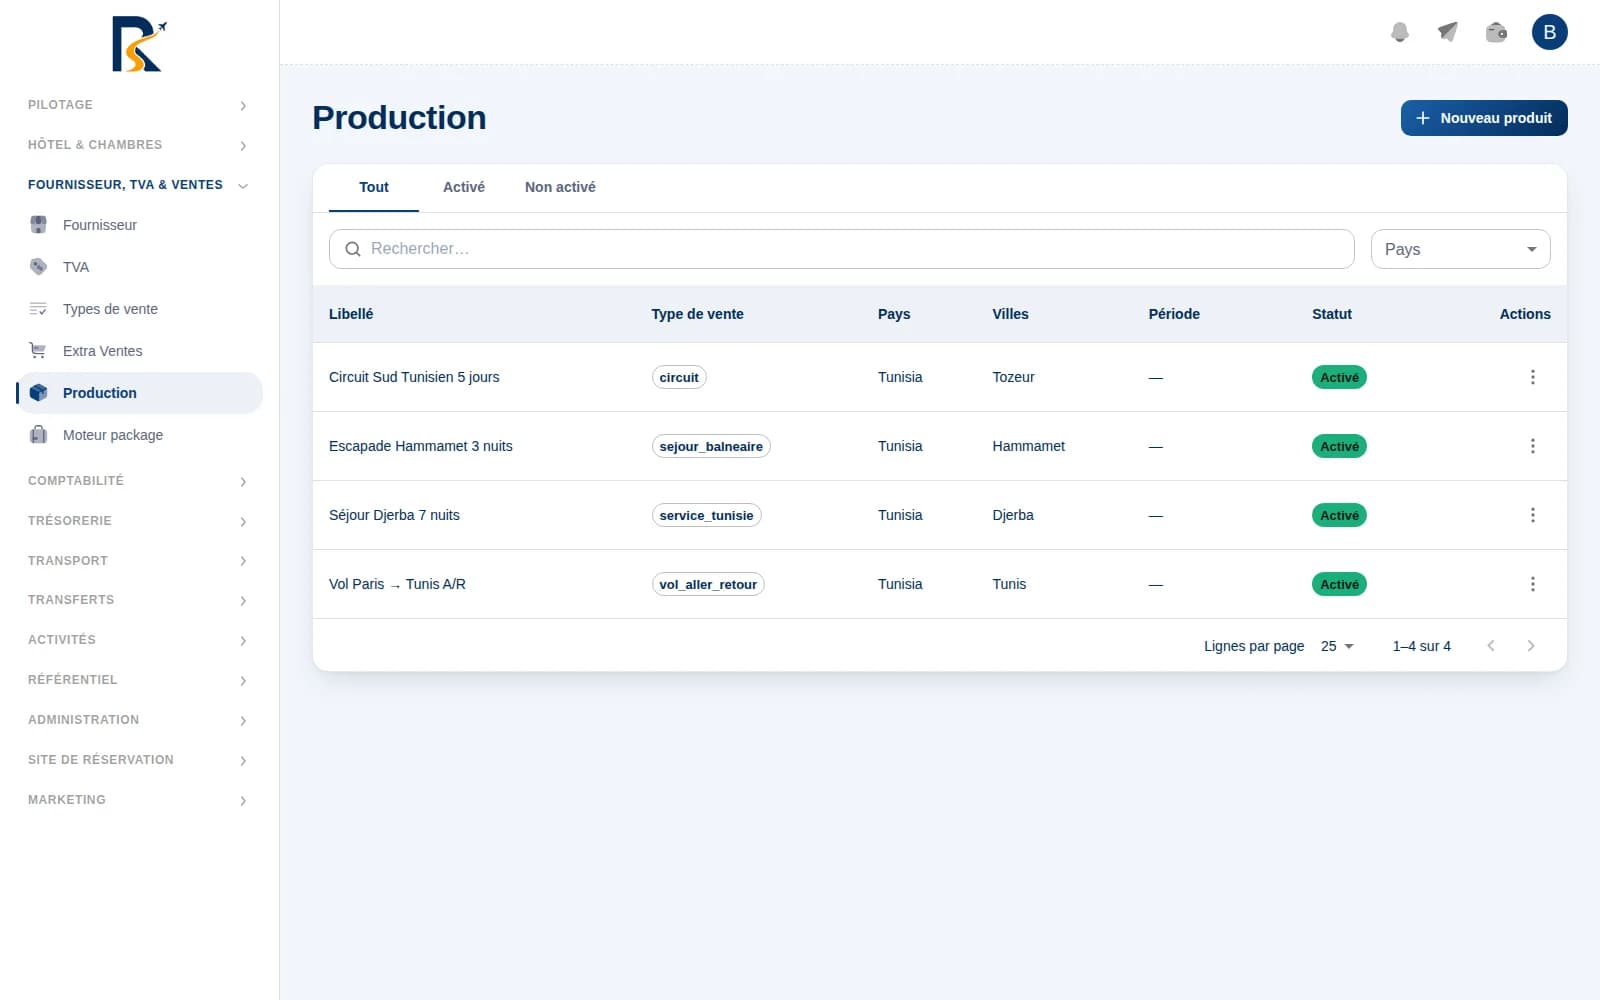
Task: Expand the TRANSPORT section
Action: click(138, 561)
